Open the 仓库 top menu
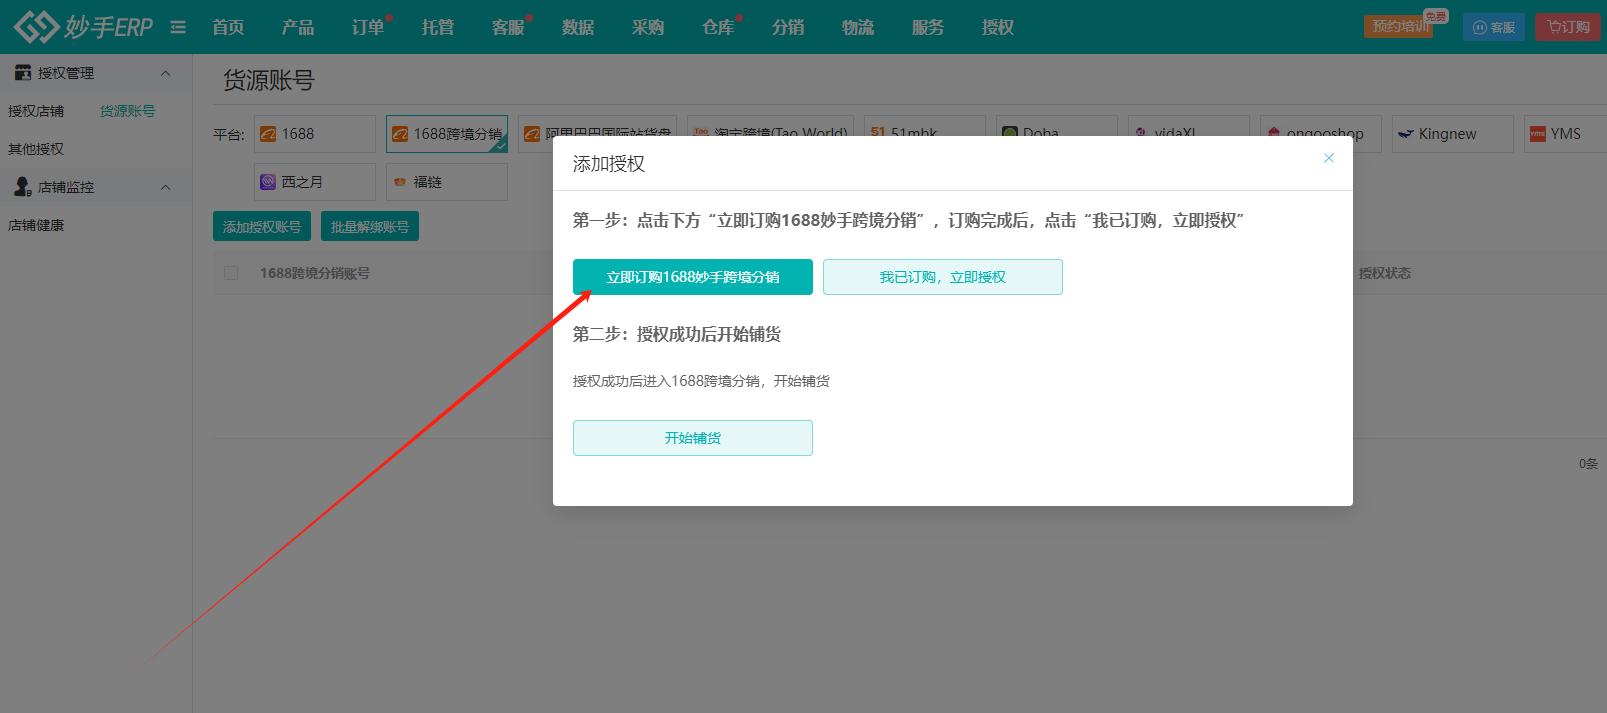1607x713 pixels. 718,27
